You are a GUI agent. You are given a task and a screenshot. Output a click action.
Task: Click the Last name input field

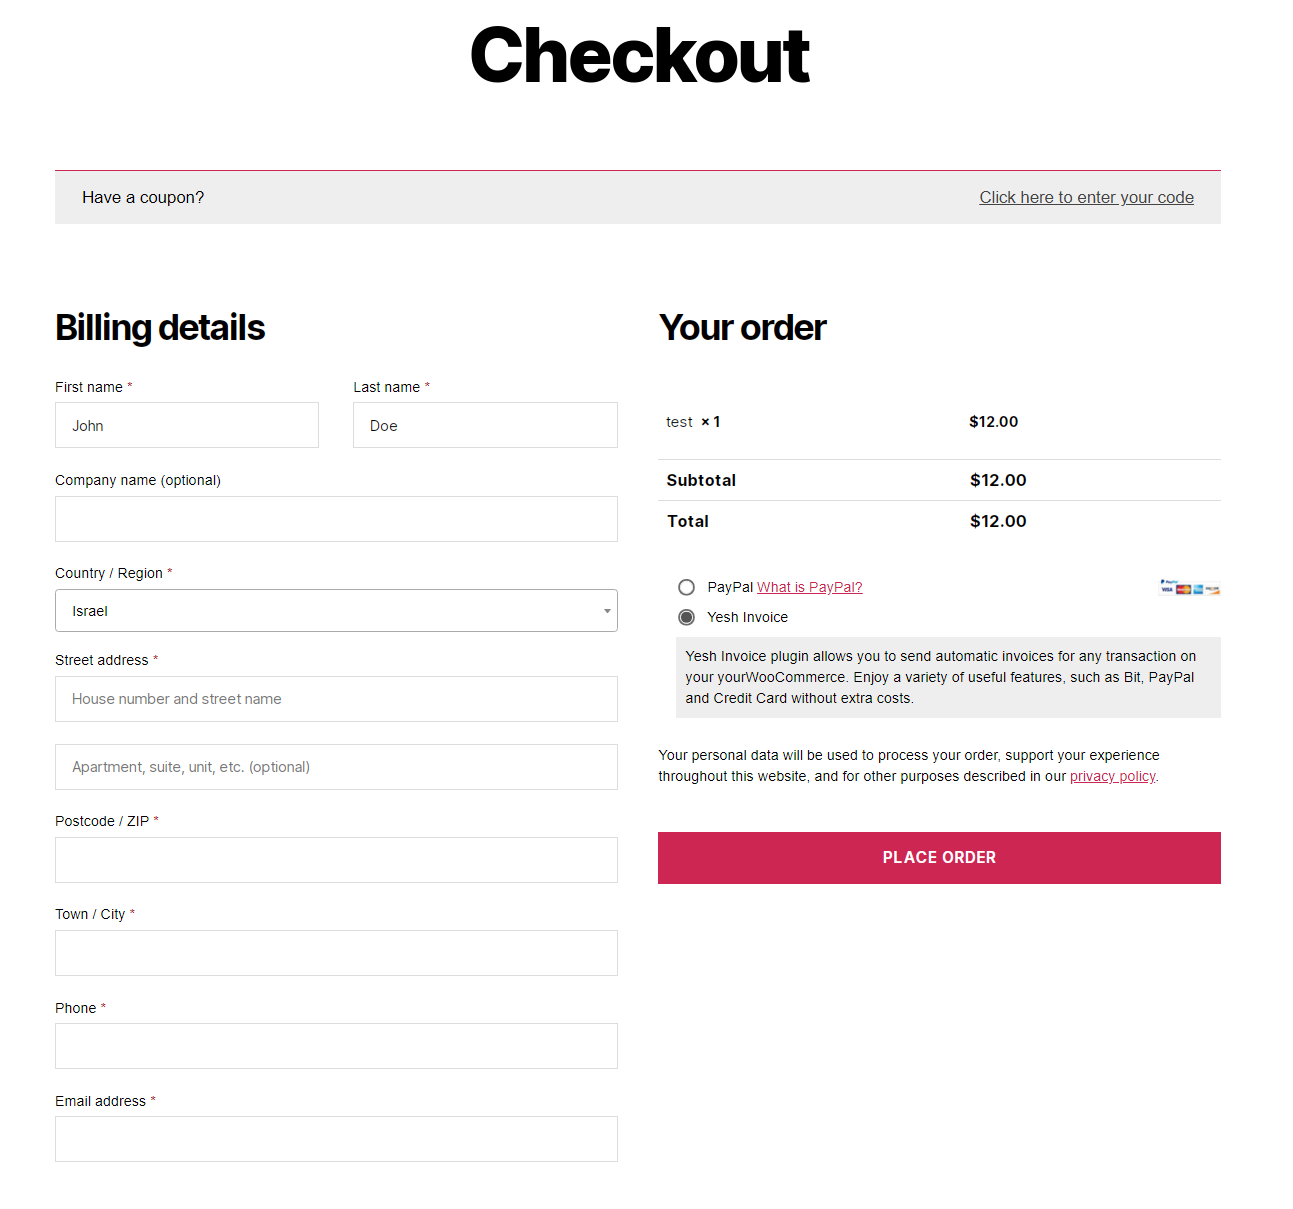click(485, 425)
